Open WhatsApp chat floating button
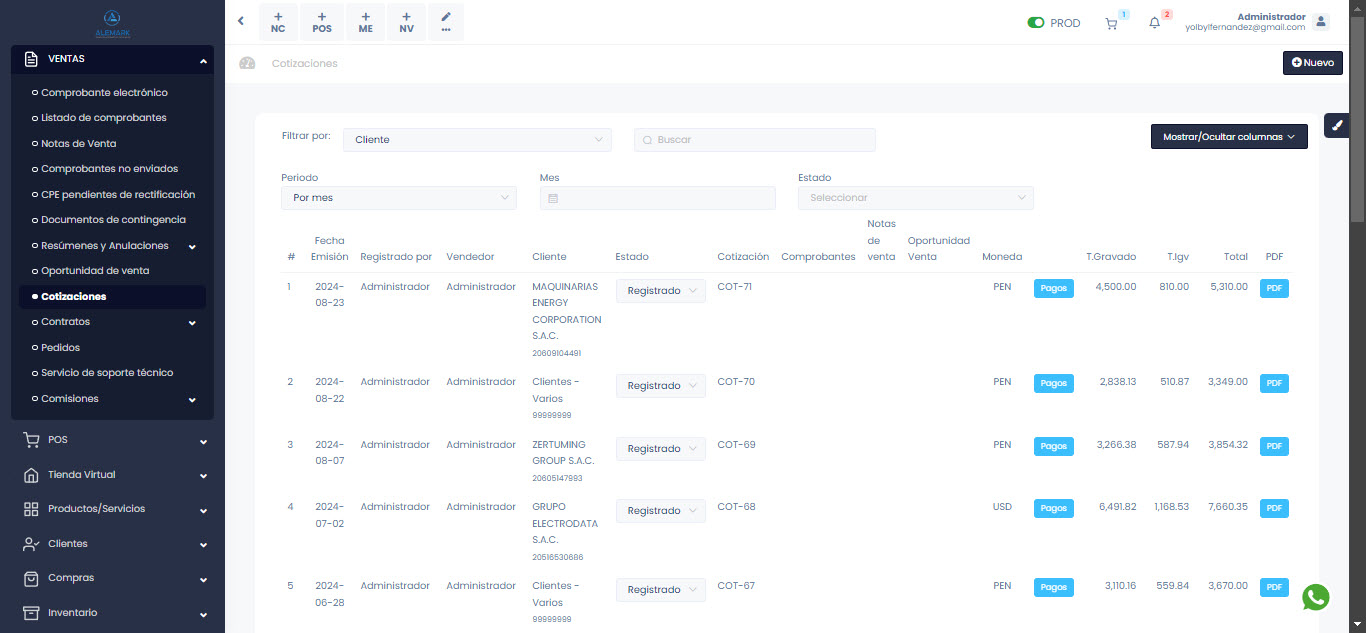This screenshot has height=633, width=1366. [1316, 597]
